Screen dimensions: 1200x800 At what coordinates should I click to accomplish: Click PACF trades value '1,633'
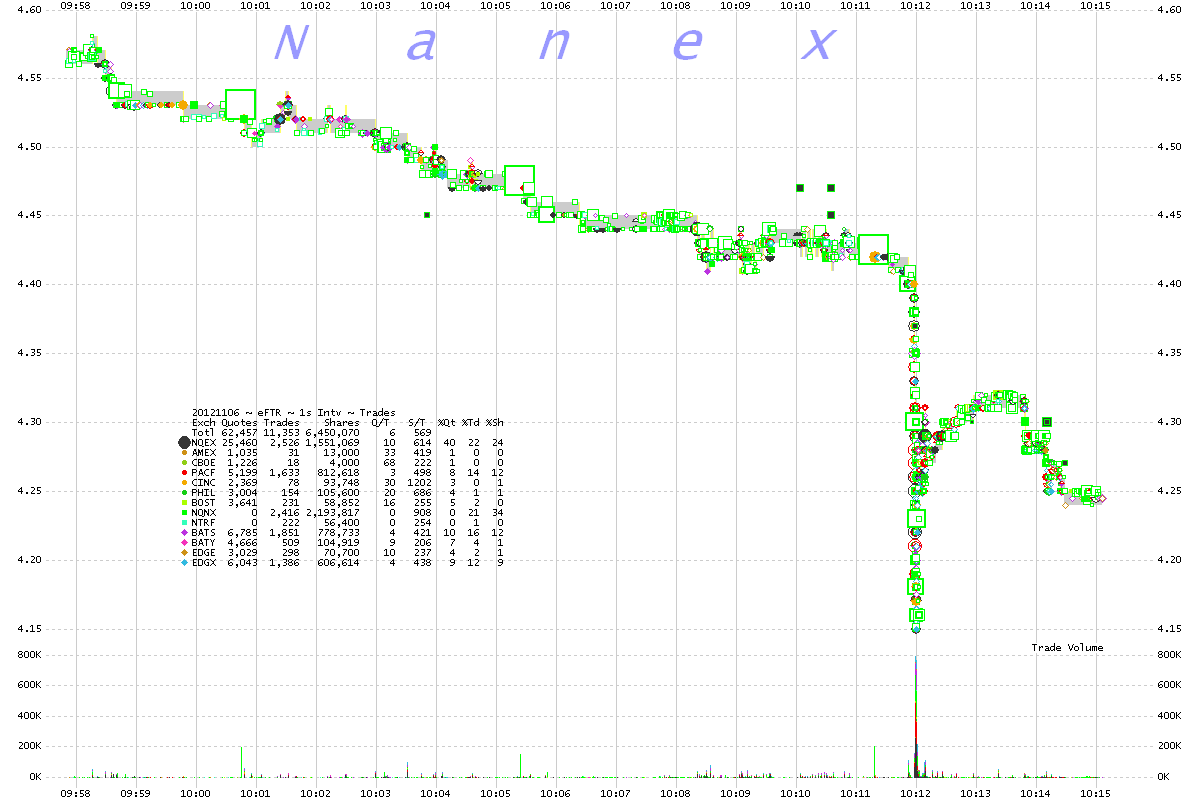(x=284, y=472)
